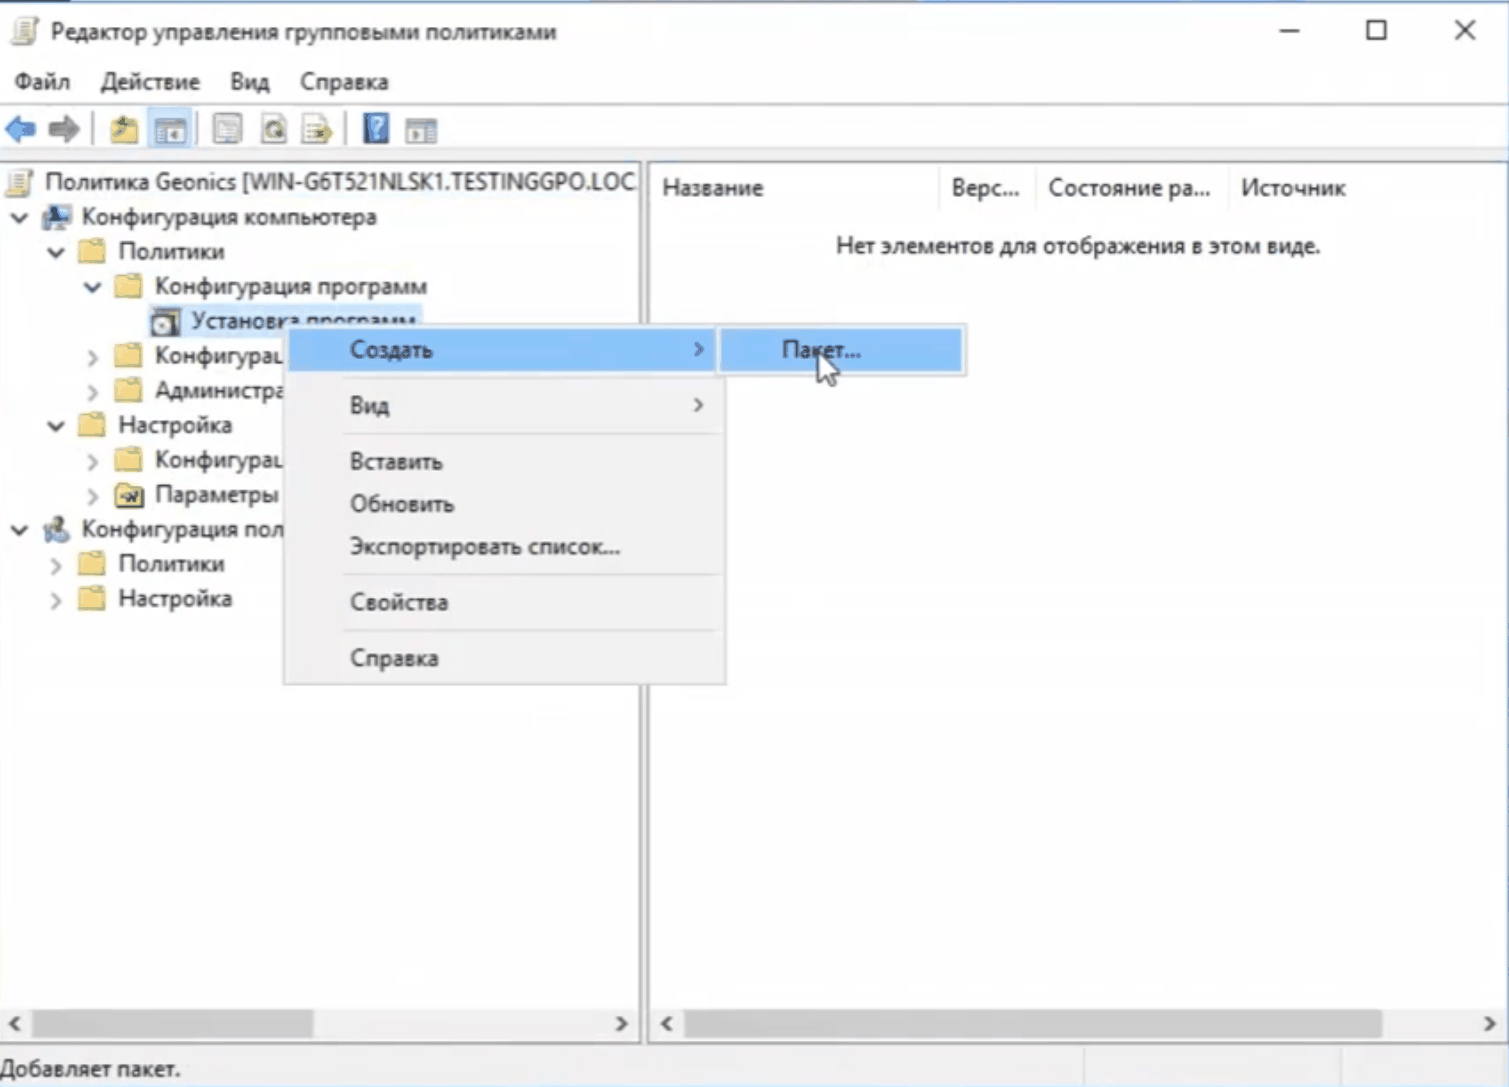Collapse the Конфигурация программ folder
The image size is (1509, 1087).
click(93, 287)
